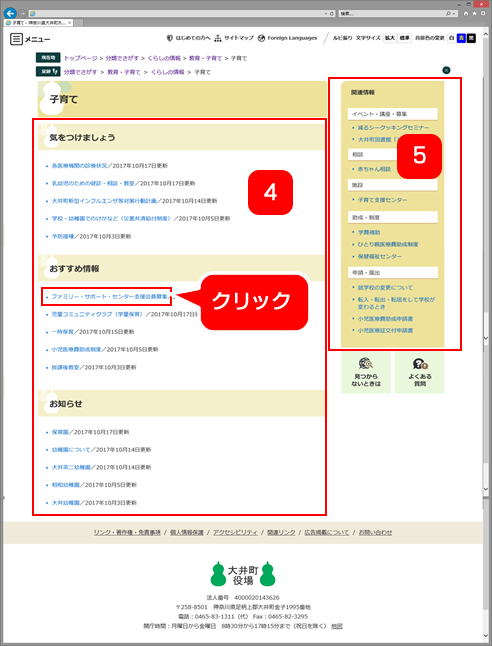Image resolution: width=492 pixels, height=646 pixels.
Task: Open アクセシビリティ footer link
Action: click(235, 532)
